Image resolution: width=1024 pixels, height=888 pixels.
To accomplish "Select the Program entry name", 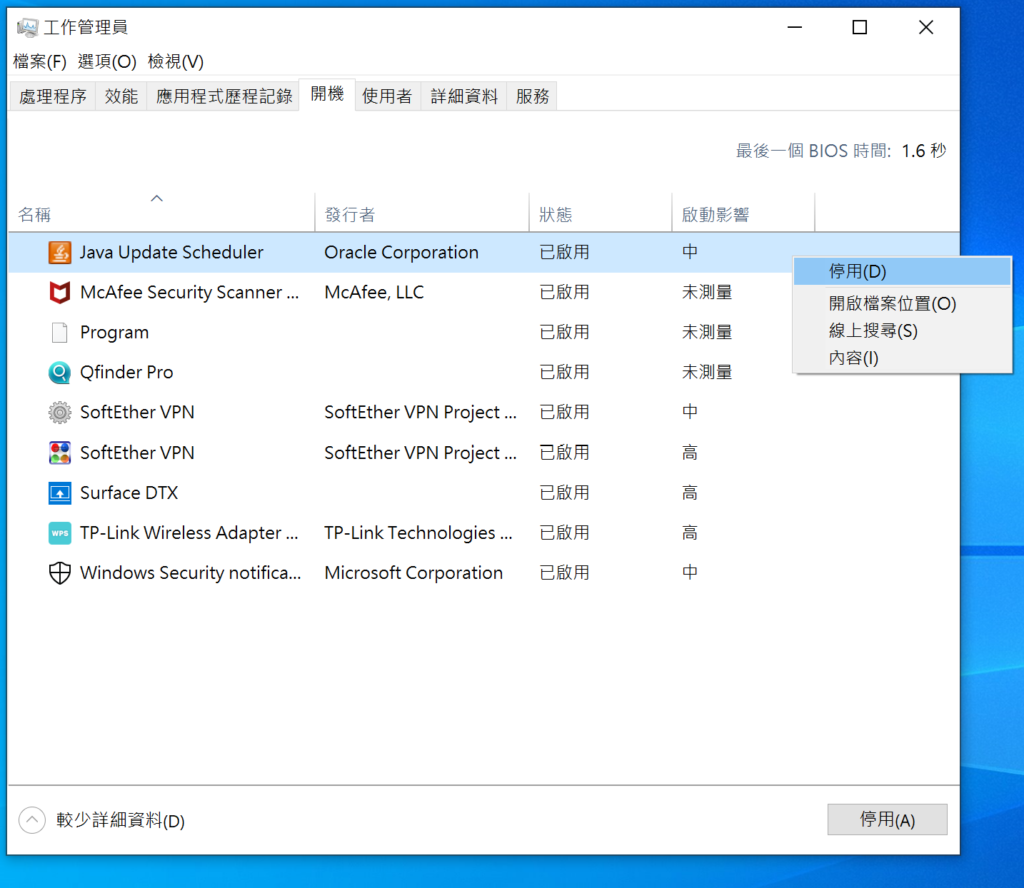I will coord(114,332).
